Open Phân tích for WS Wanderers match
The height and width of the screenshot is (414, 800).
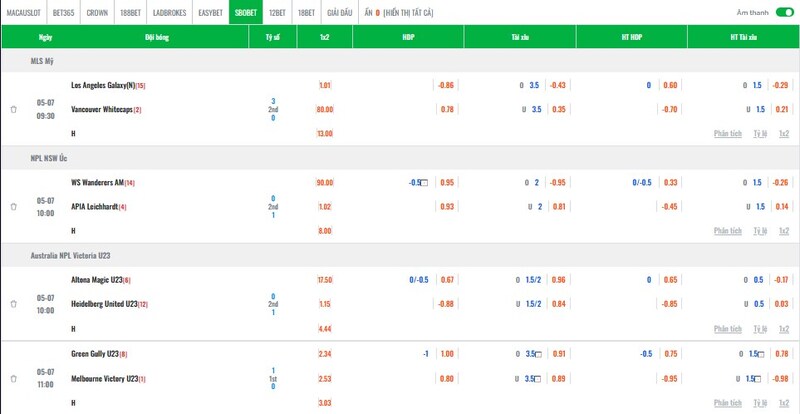[x=728, y=231]
